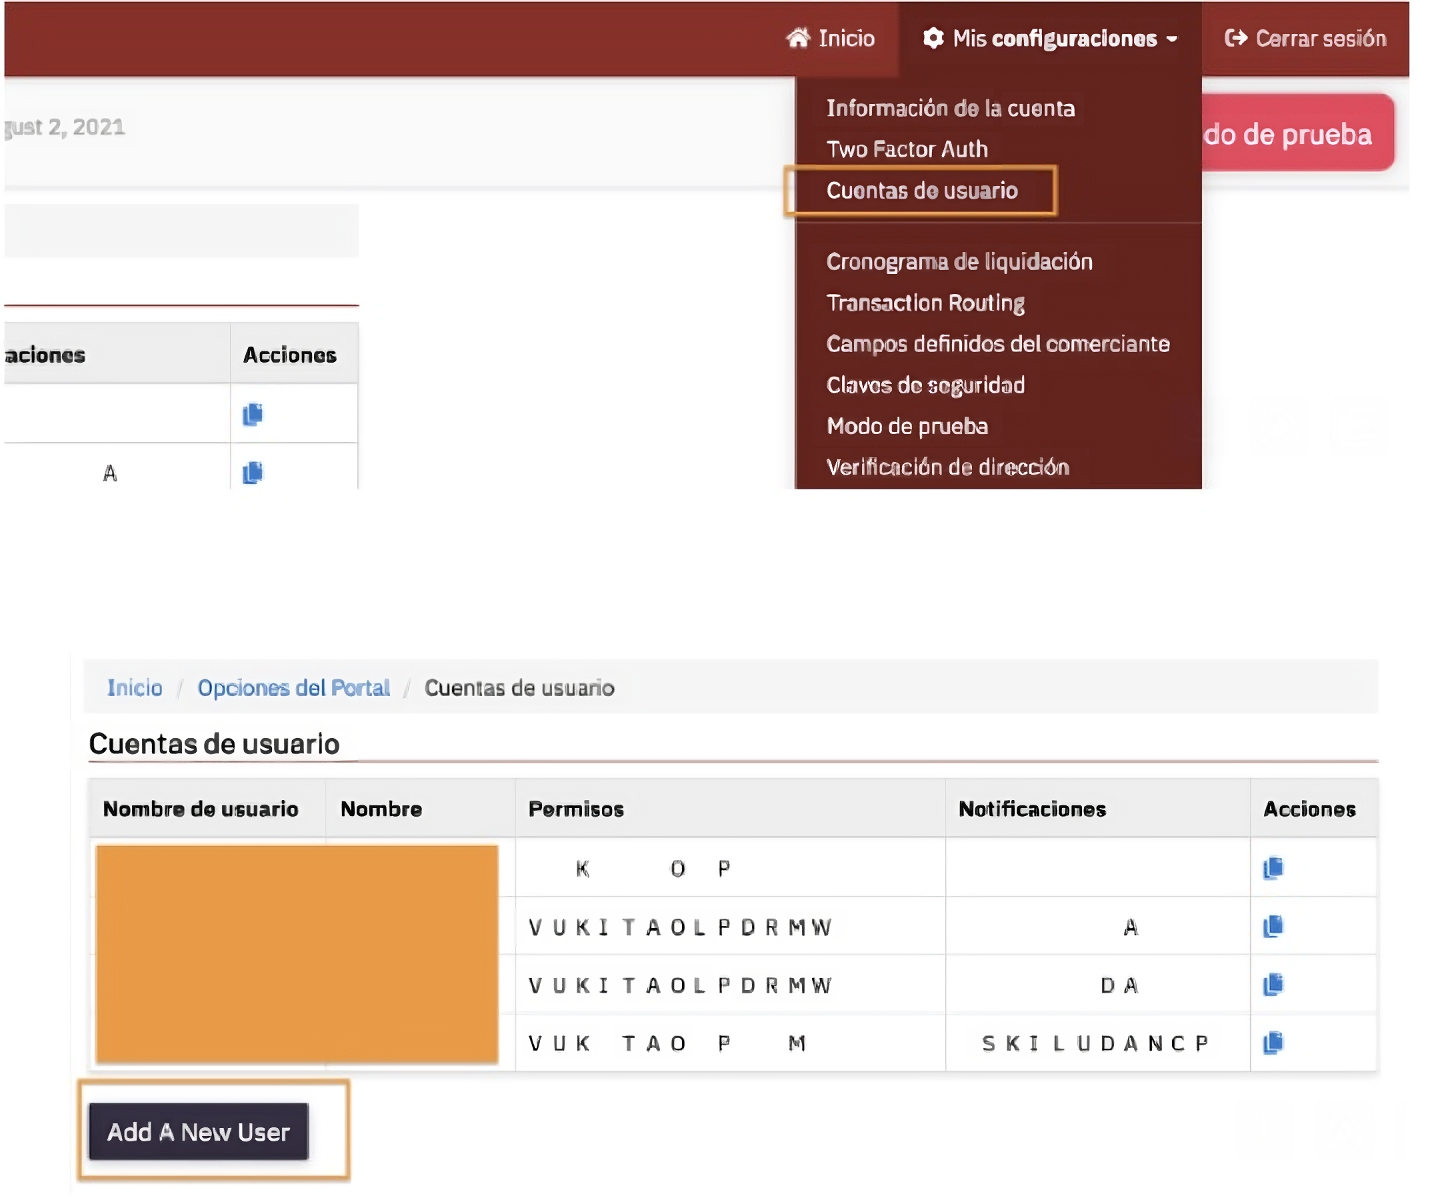The width and height of the screenshot is (1434, 1198).
Task: Click copy icon in third user row
Action: 1273,985
